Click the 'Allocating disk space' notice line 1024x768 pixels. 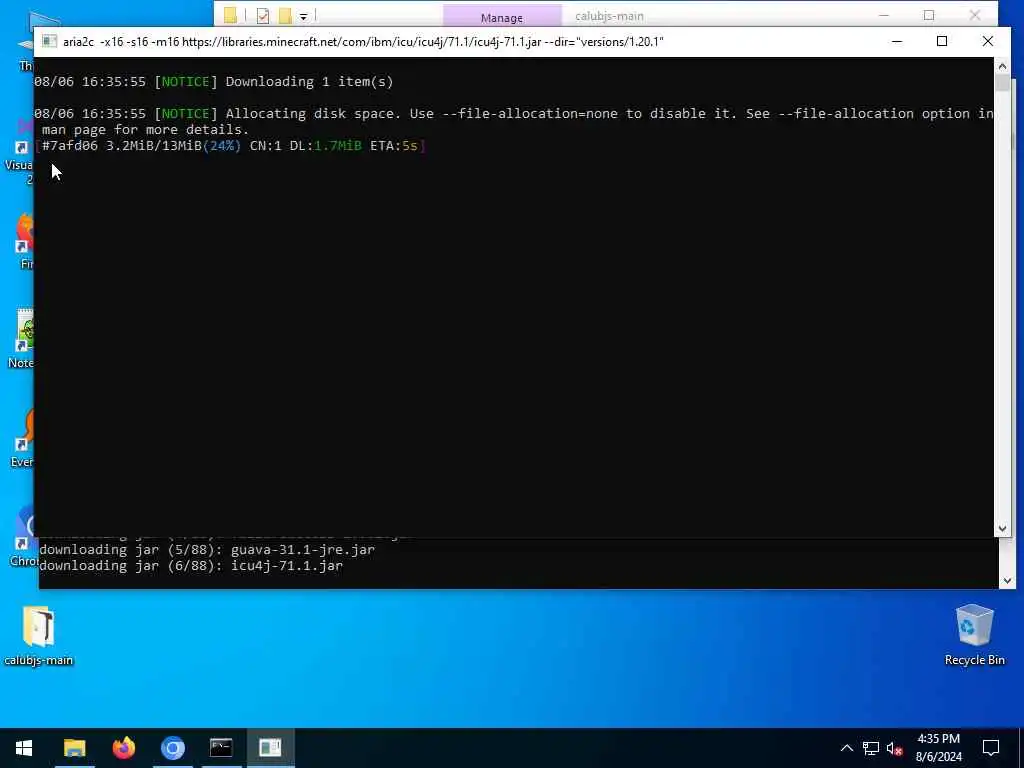point(514,121)
